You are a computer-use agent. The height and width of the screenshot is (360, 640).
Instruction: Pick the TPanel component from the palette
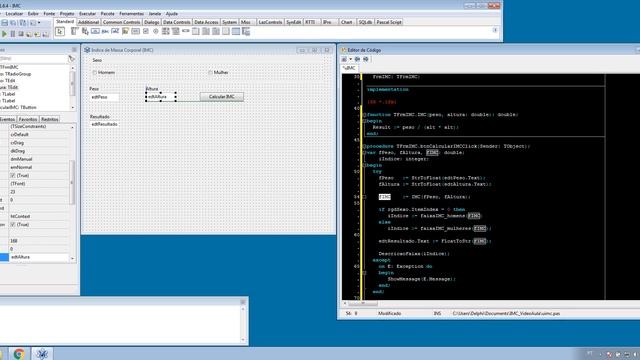point(226,31)
